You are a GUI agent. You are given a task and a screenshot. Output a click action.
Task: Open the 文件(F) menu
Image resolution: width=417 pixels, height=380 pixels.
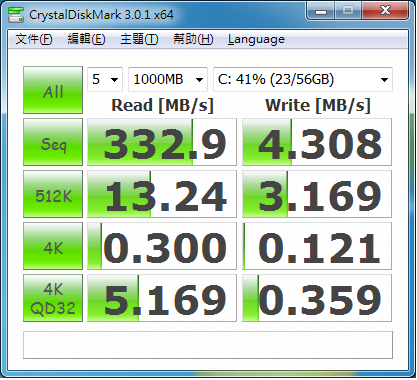coord(34,39)
